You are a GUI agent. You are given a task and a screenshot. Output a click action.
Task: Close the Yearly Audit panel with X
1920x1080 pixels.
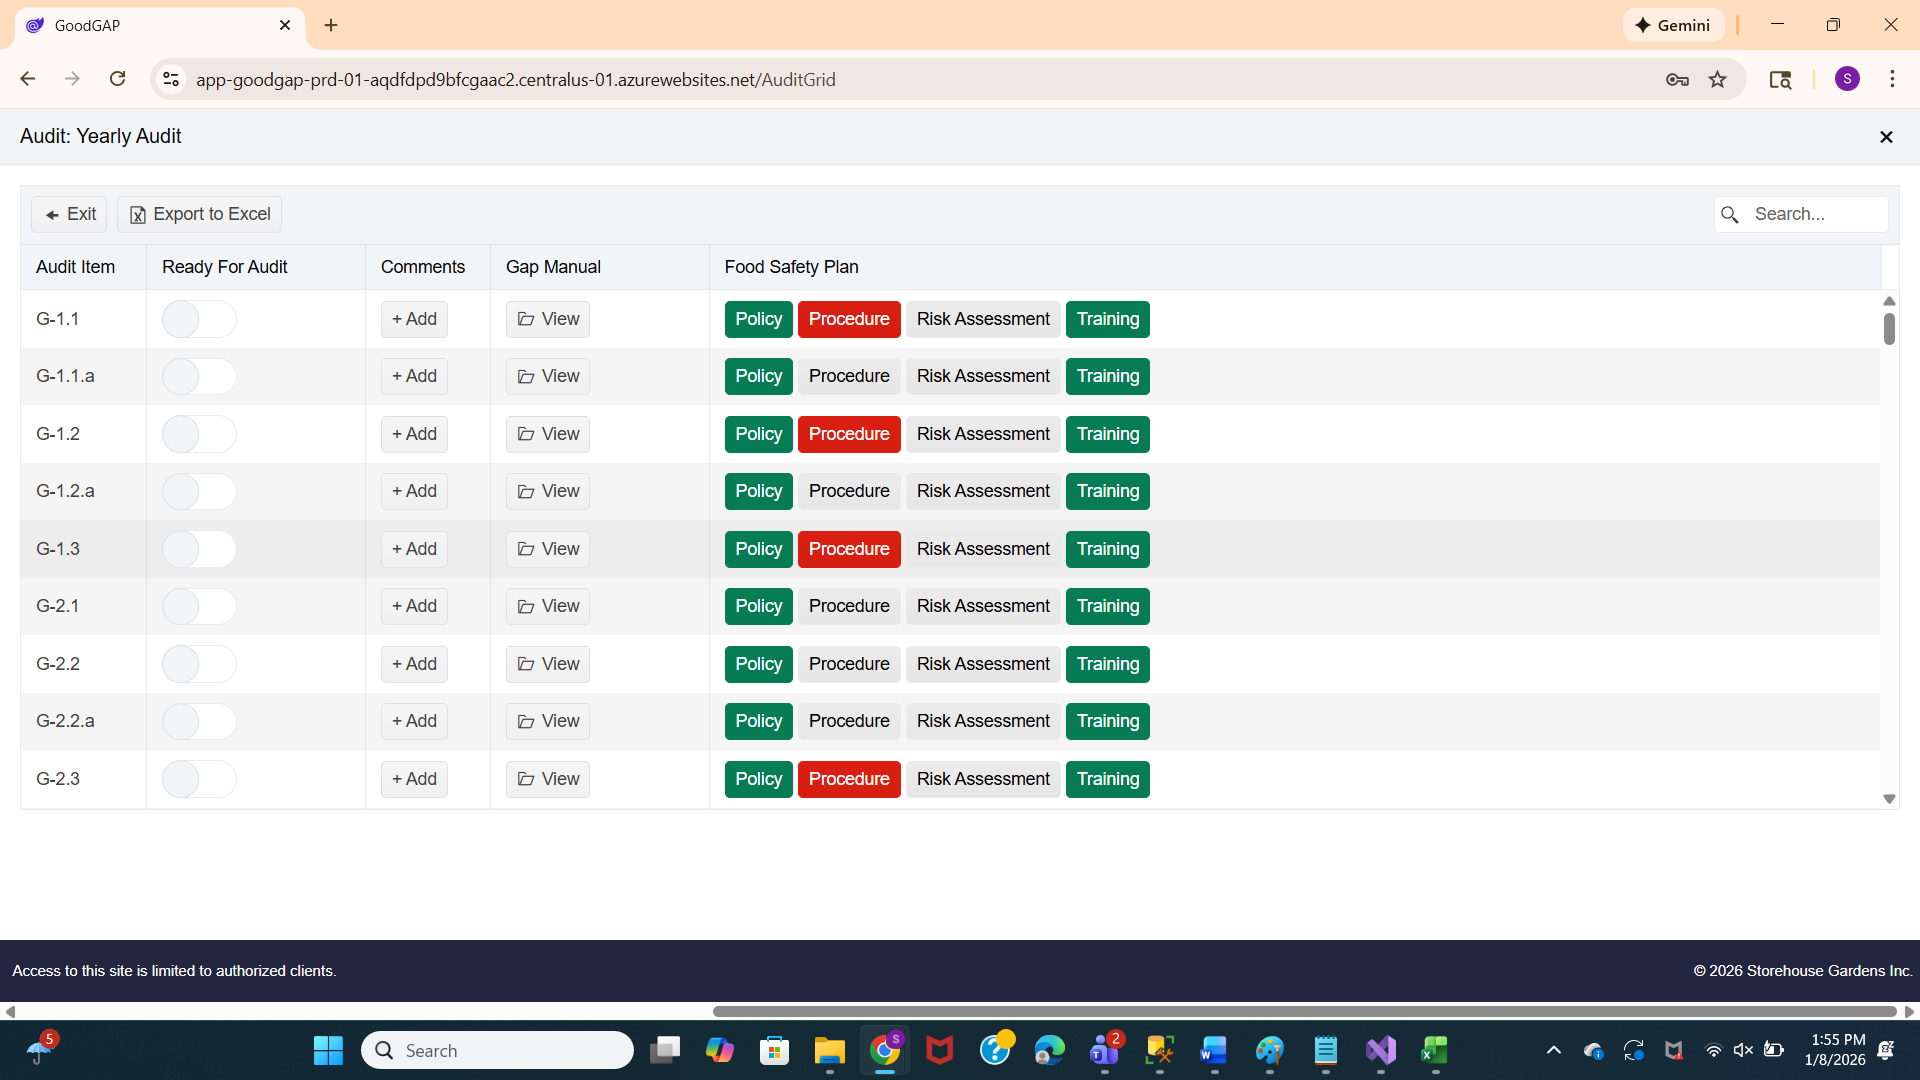(x=1886, y=137)
